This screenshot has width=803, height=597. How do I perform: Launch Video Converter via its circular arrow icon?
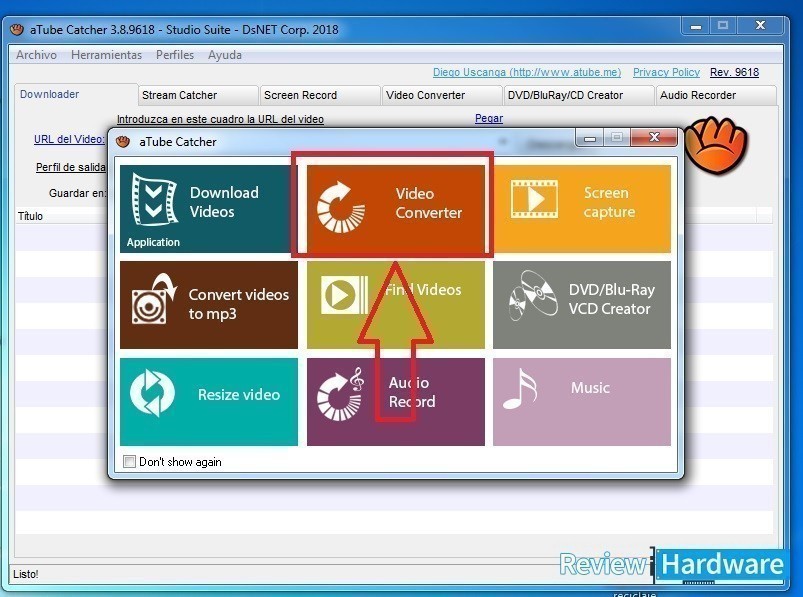click(x=341, y=207)
